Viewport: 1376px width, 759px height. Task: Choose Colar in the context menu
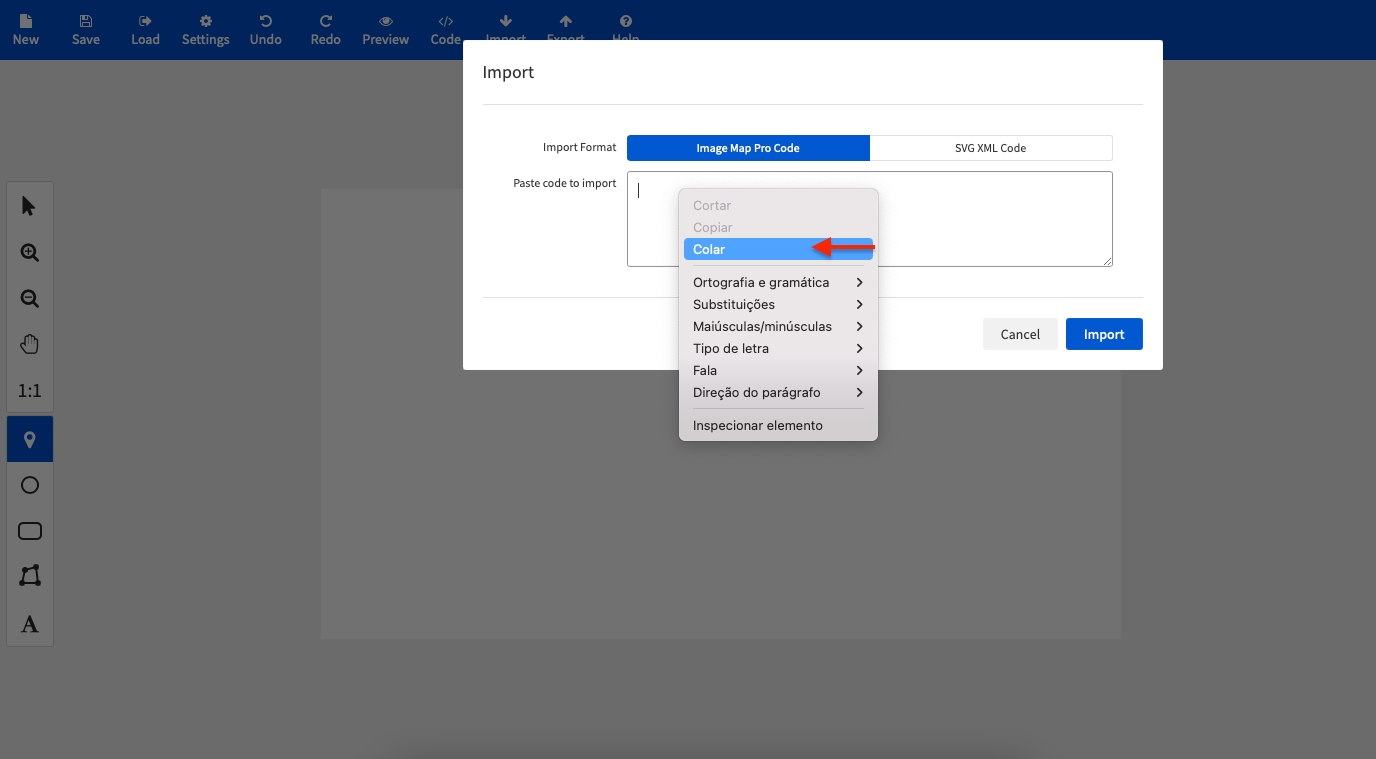coord(778,249)
